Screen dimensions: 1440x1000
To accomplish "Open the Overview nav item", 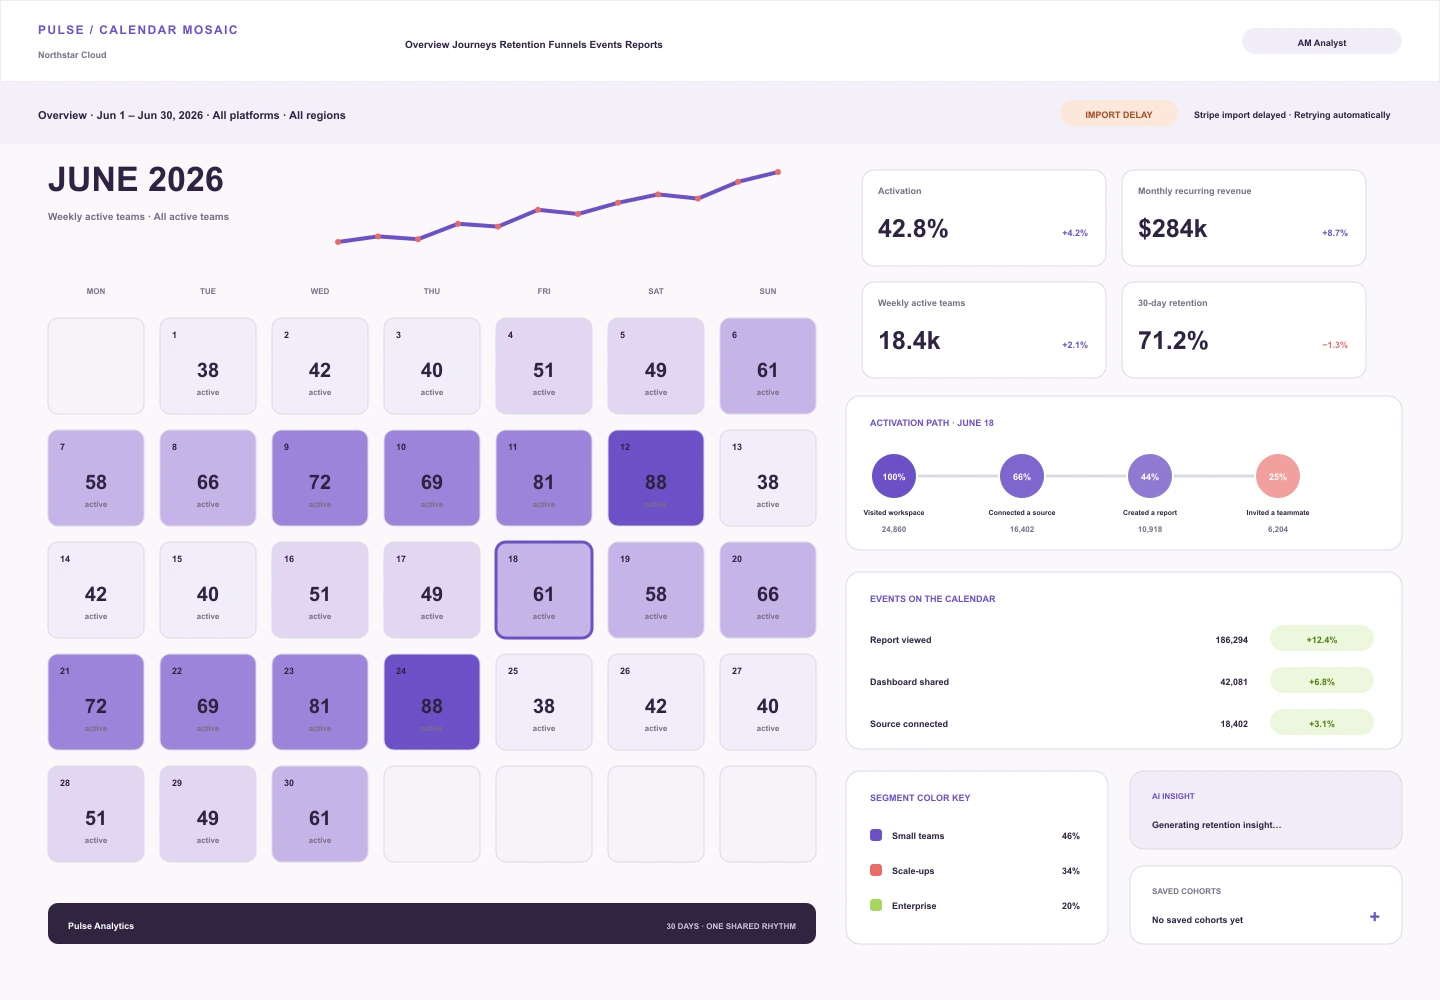I will (x=427, y=45).
